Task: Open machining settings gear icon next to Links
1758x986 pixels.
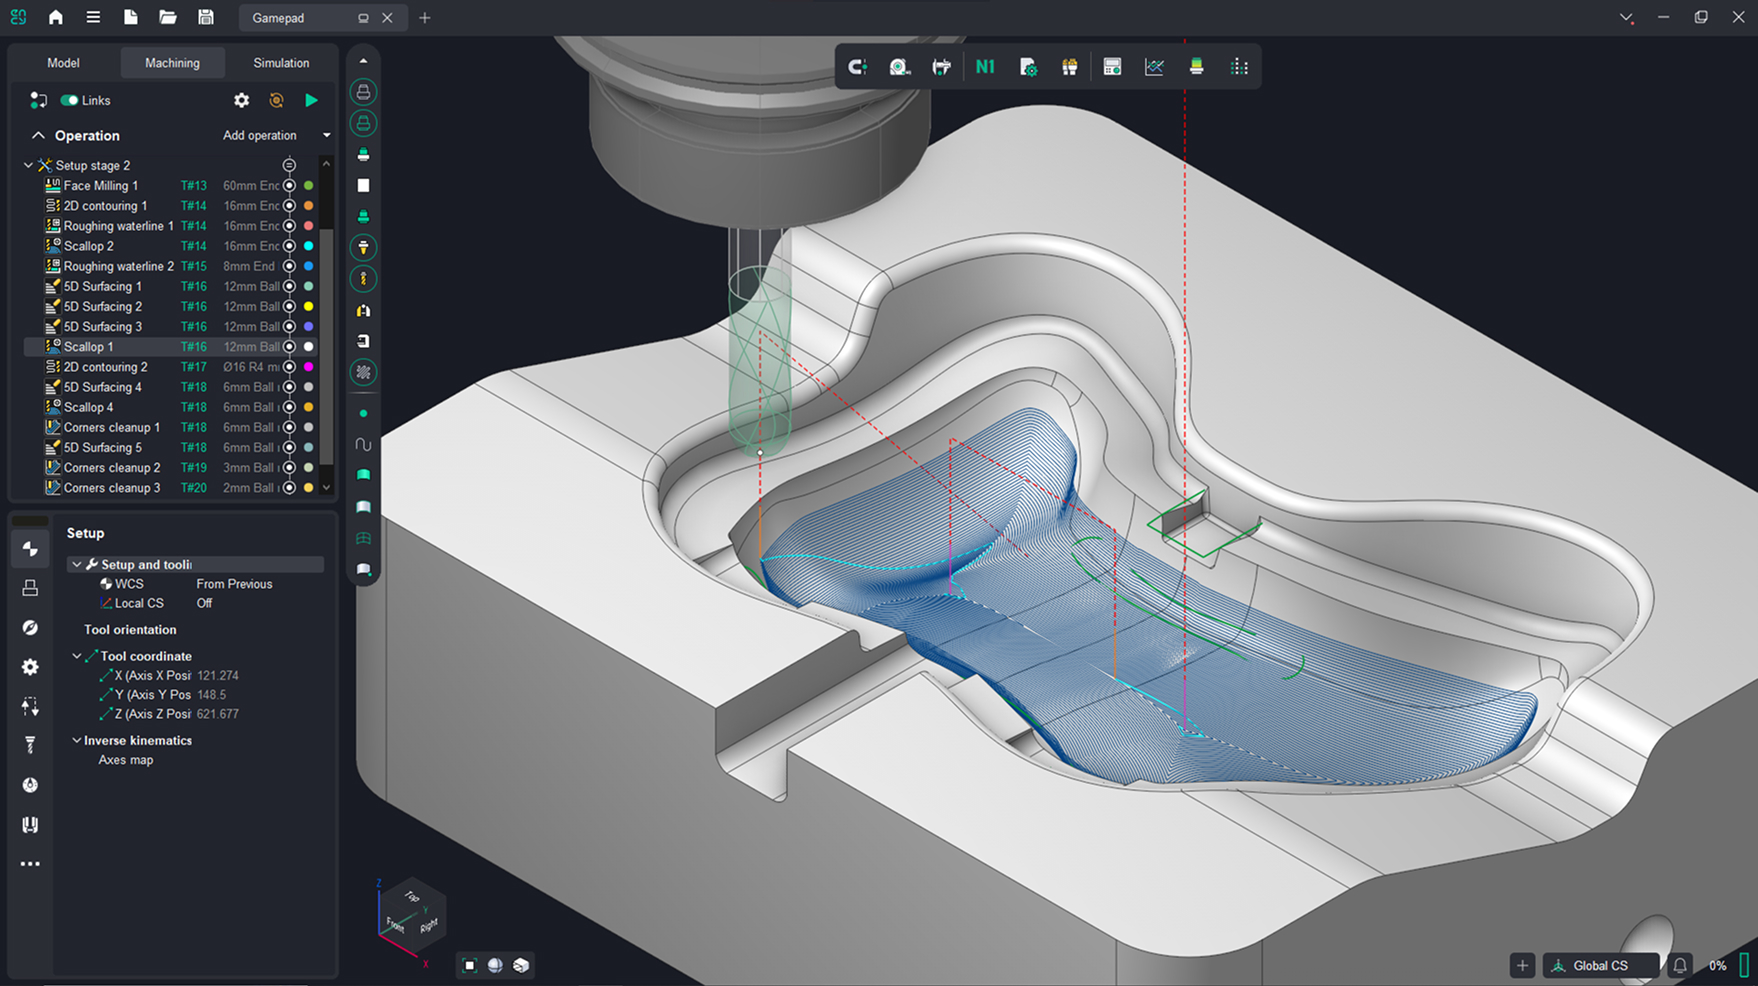Action: (x=242, y=100)
